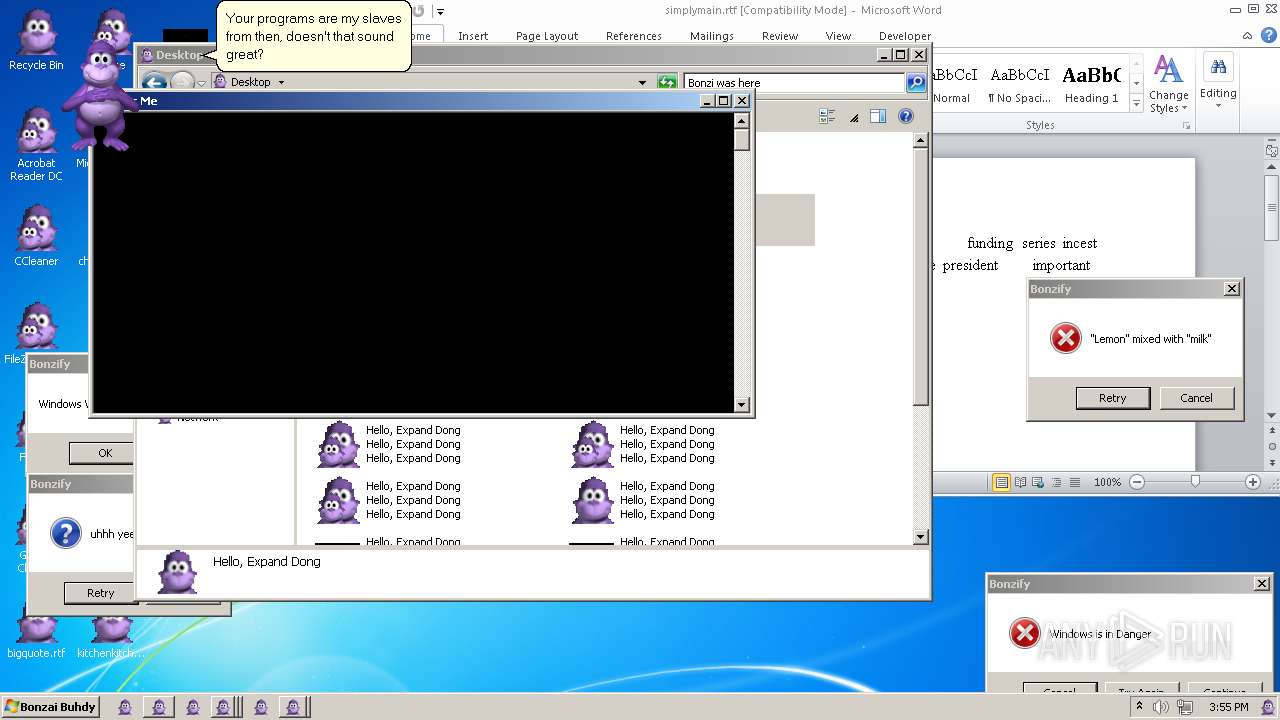Click the 100% zoom level in Word
1280x720 pixels.
(x=1107, y=482)
